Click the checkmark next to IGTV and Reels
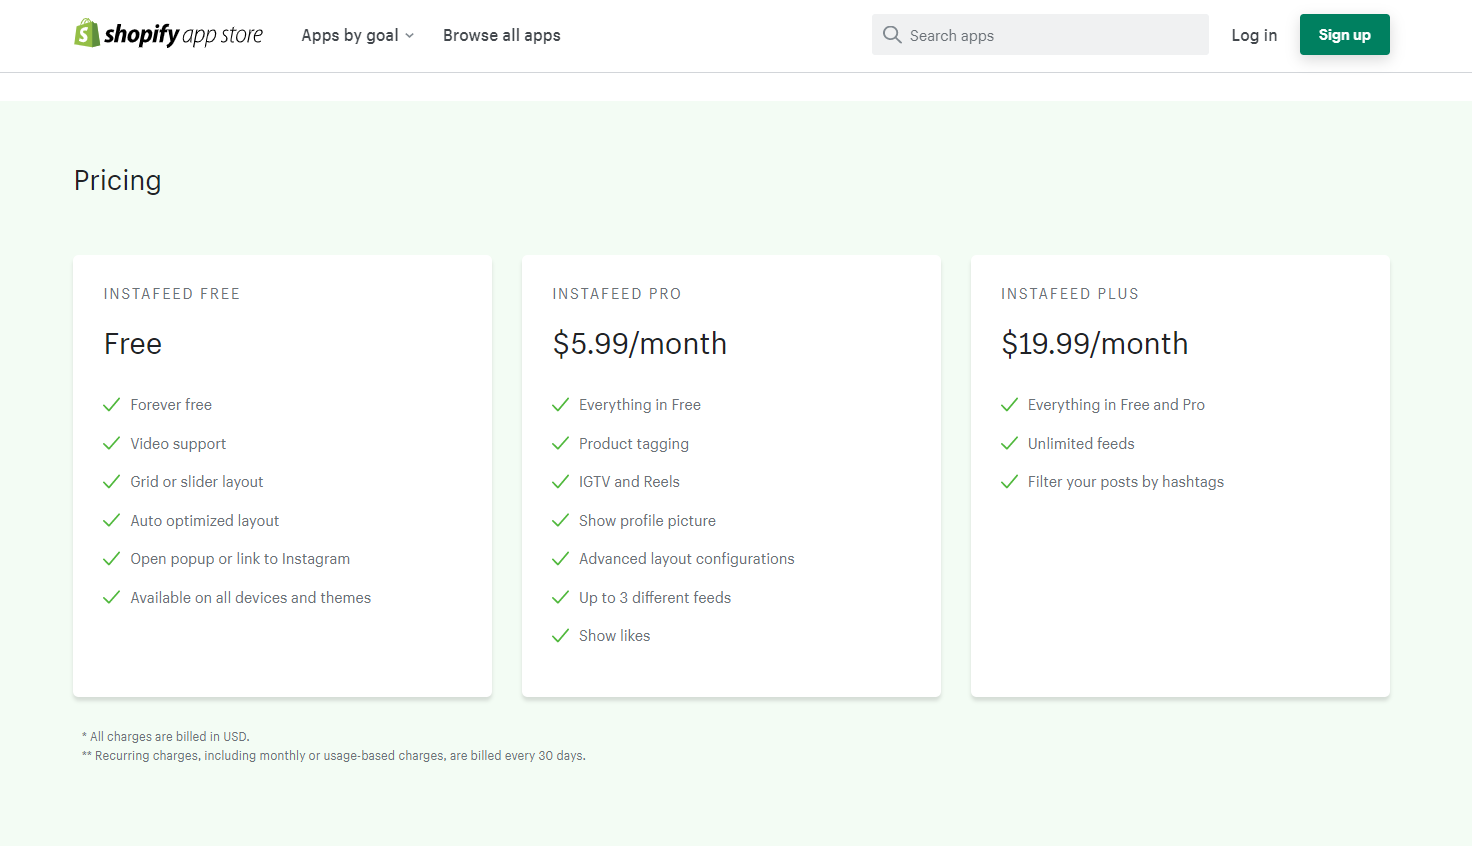The image size is (1472, 846). click(561, 482)
